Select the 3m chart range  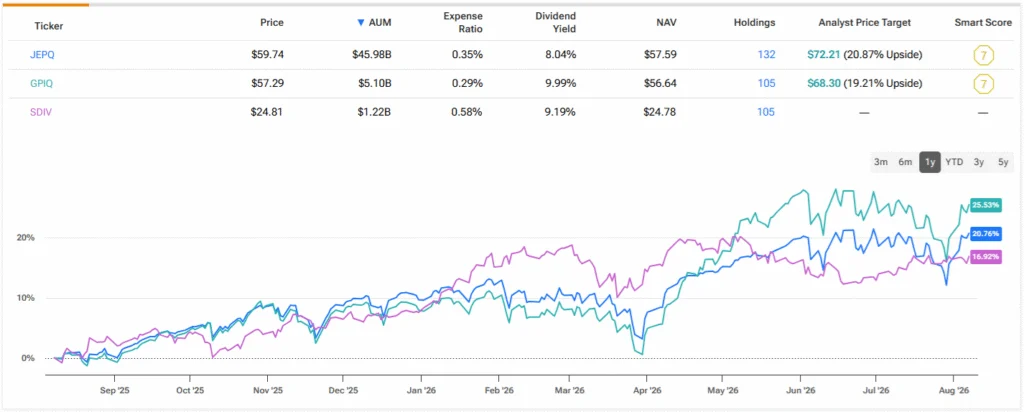coord(881,162)
